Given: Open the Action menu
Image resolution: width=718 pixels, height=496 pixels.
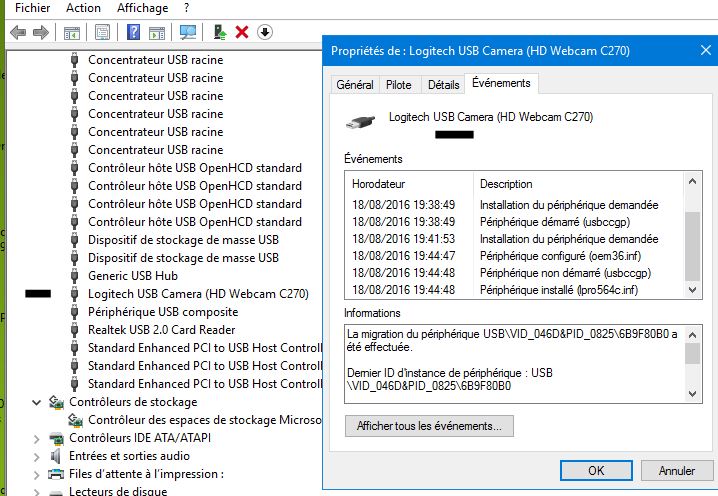Looking at the screenshot, I should (83, 8).
